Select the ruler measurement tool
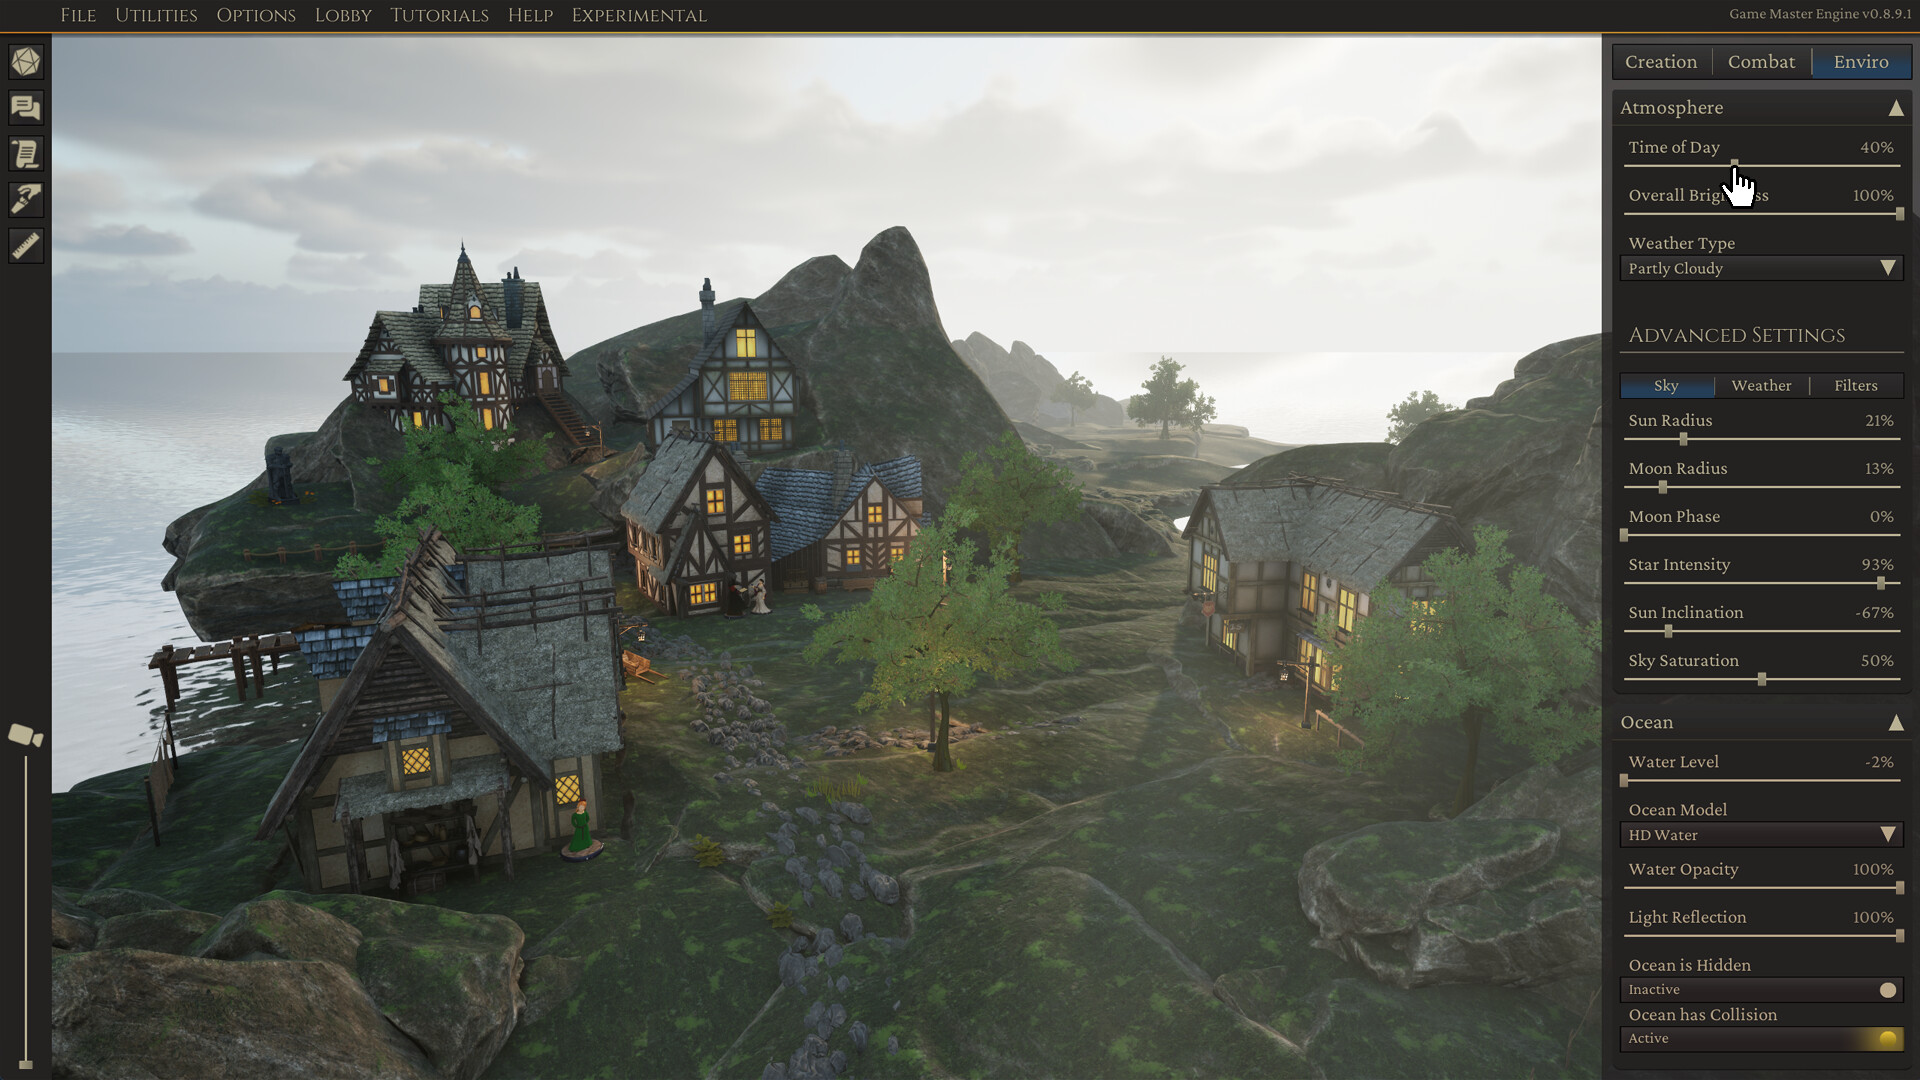1920x1080 pixels. tap(25, 245)
